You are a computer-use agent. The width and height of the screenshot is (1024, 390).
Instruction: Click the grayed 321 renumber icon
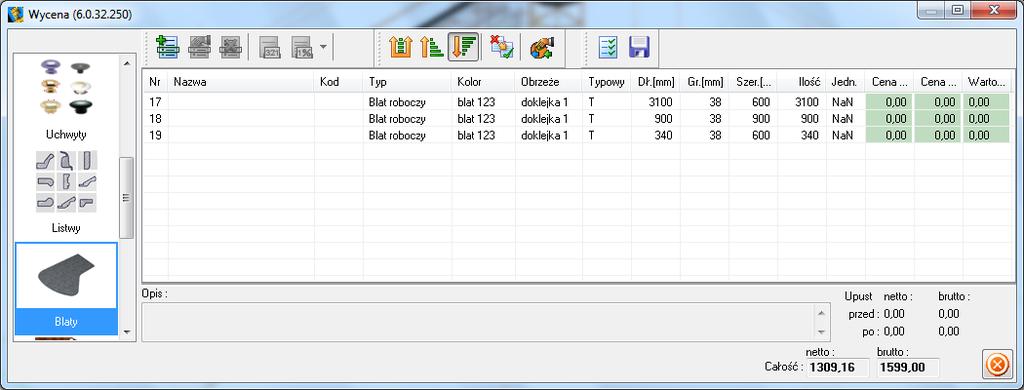coord(270,48)
